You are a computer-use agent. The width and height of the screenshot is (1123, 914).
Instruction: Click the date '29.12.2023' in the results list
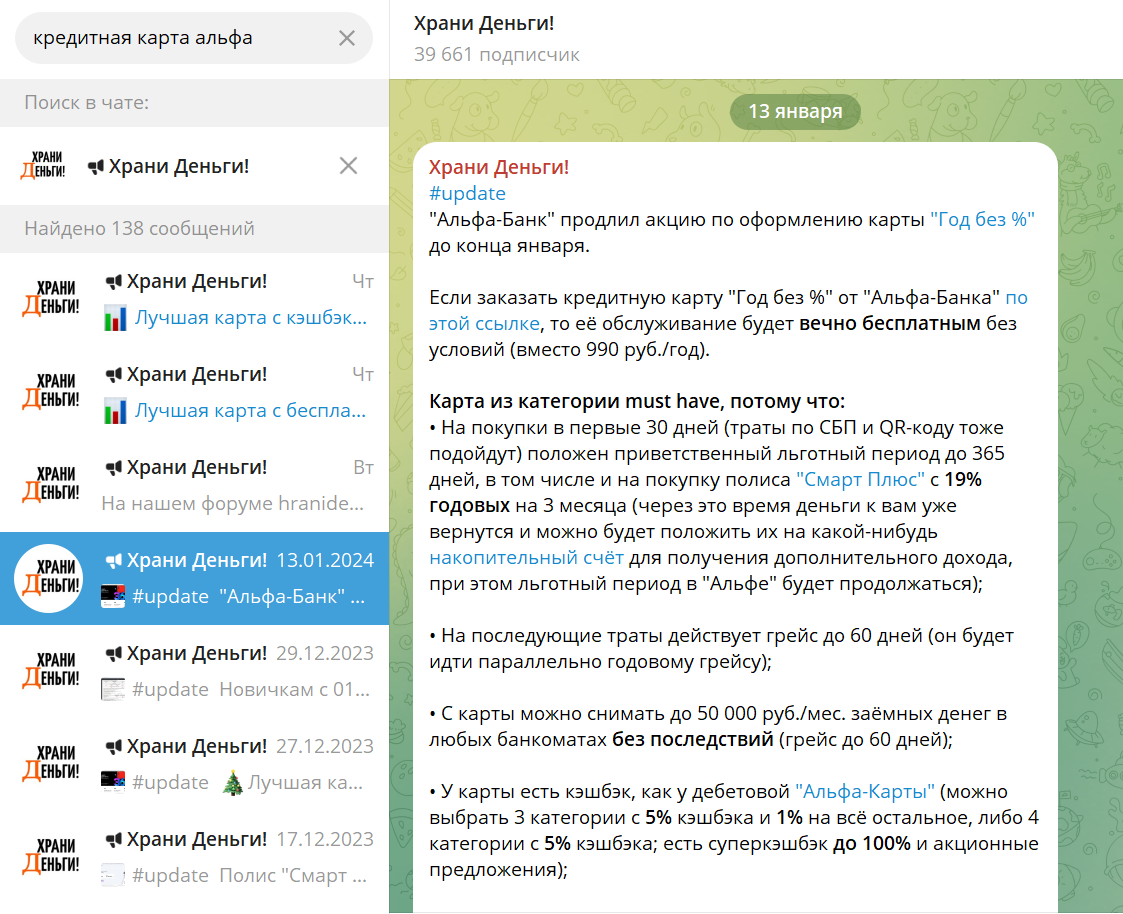325,653
